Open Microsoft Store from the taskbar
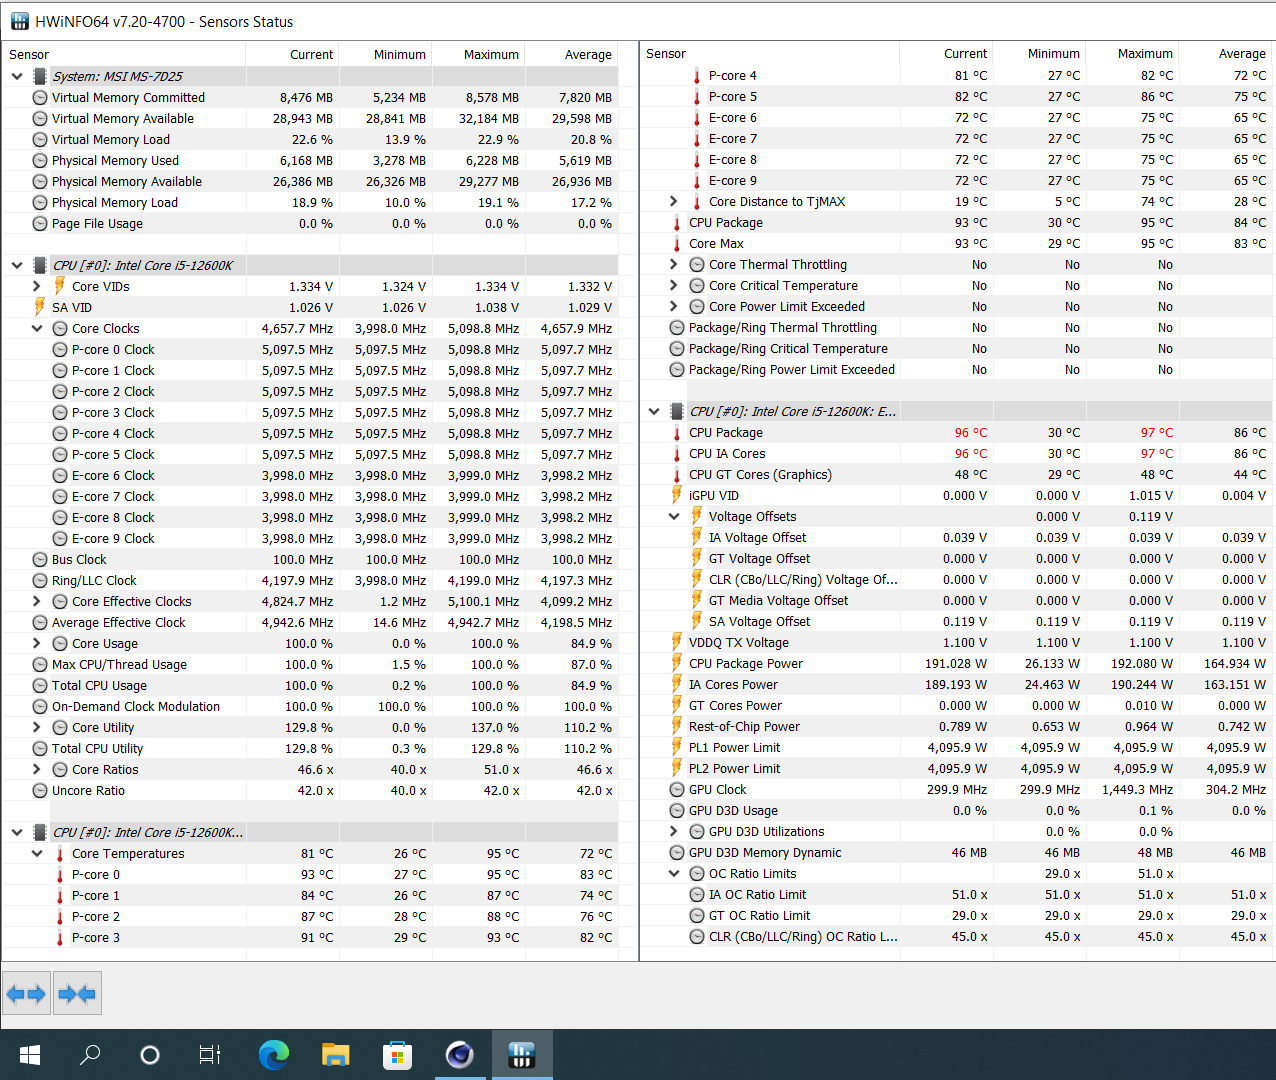Image resolution: width=1276 pixels, height=1080 pixels. coord(397,1054)
